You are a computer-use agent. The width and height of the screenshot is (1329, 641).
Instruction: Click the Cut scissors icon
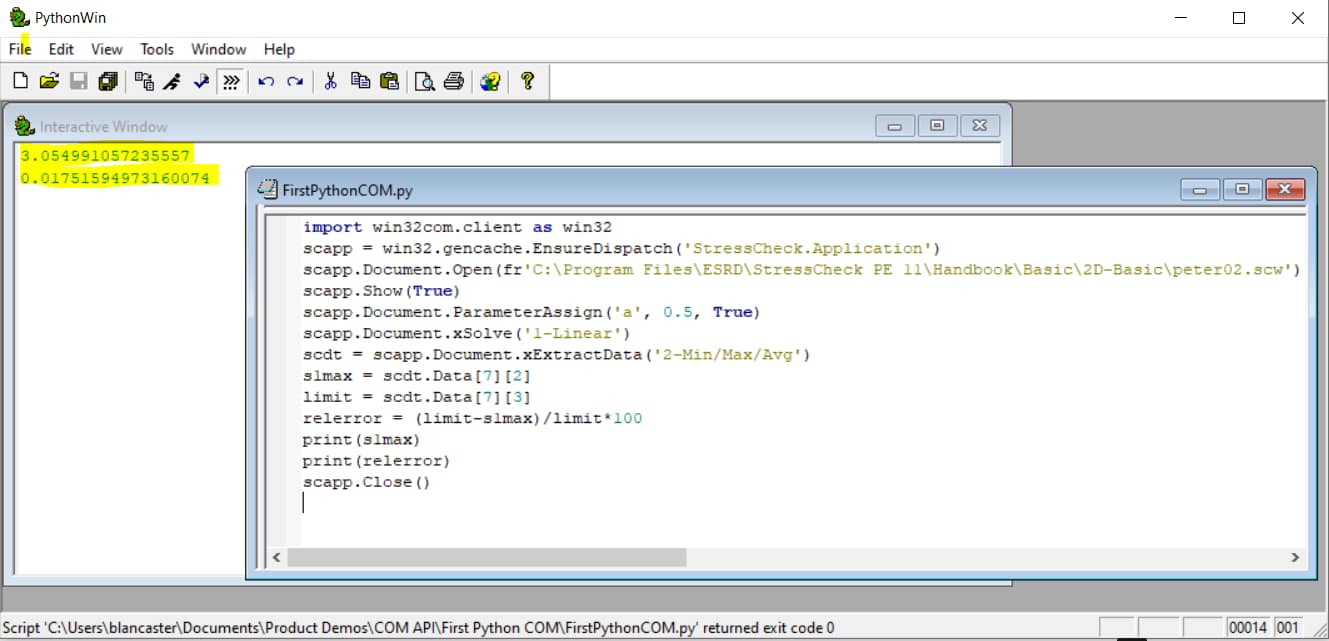pos(330,82)
